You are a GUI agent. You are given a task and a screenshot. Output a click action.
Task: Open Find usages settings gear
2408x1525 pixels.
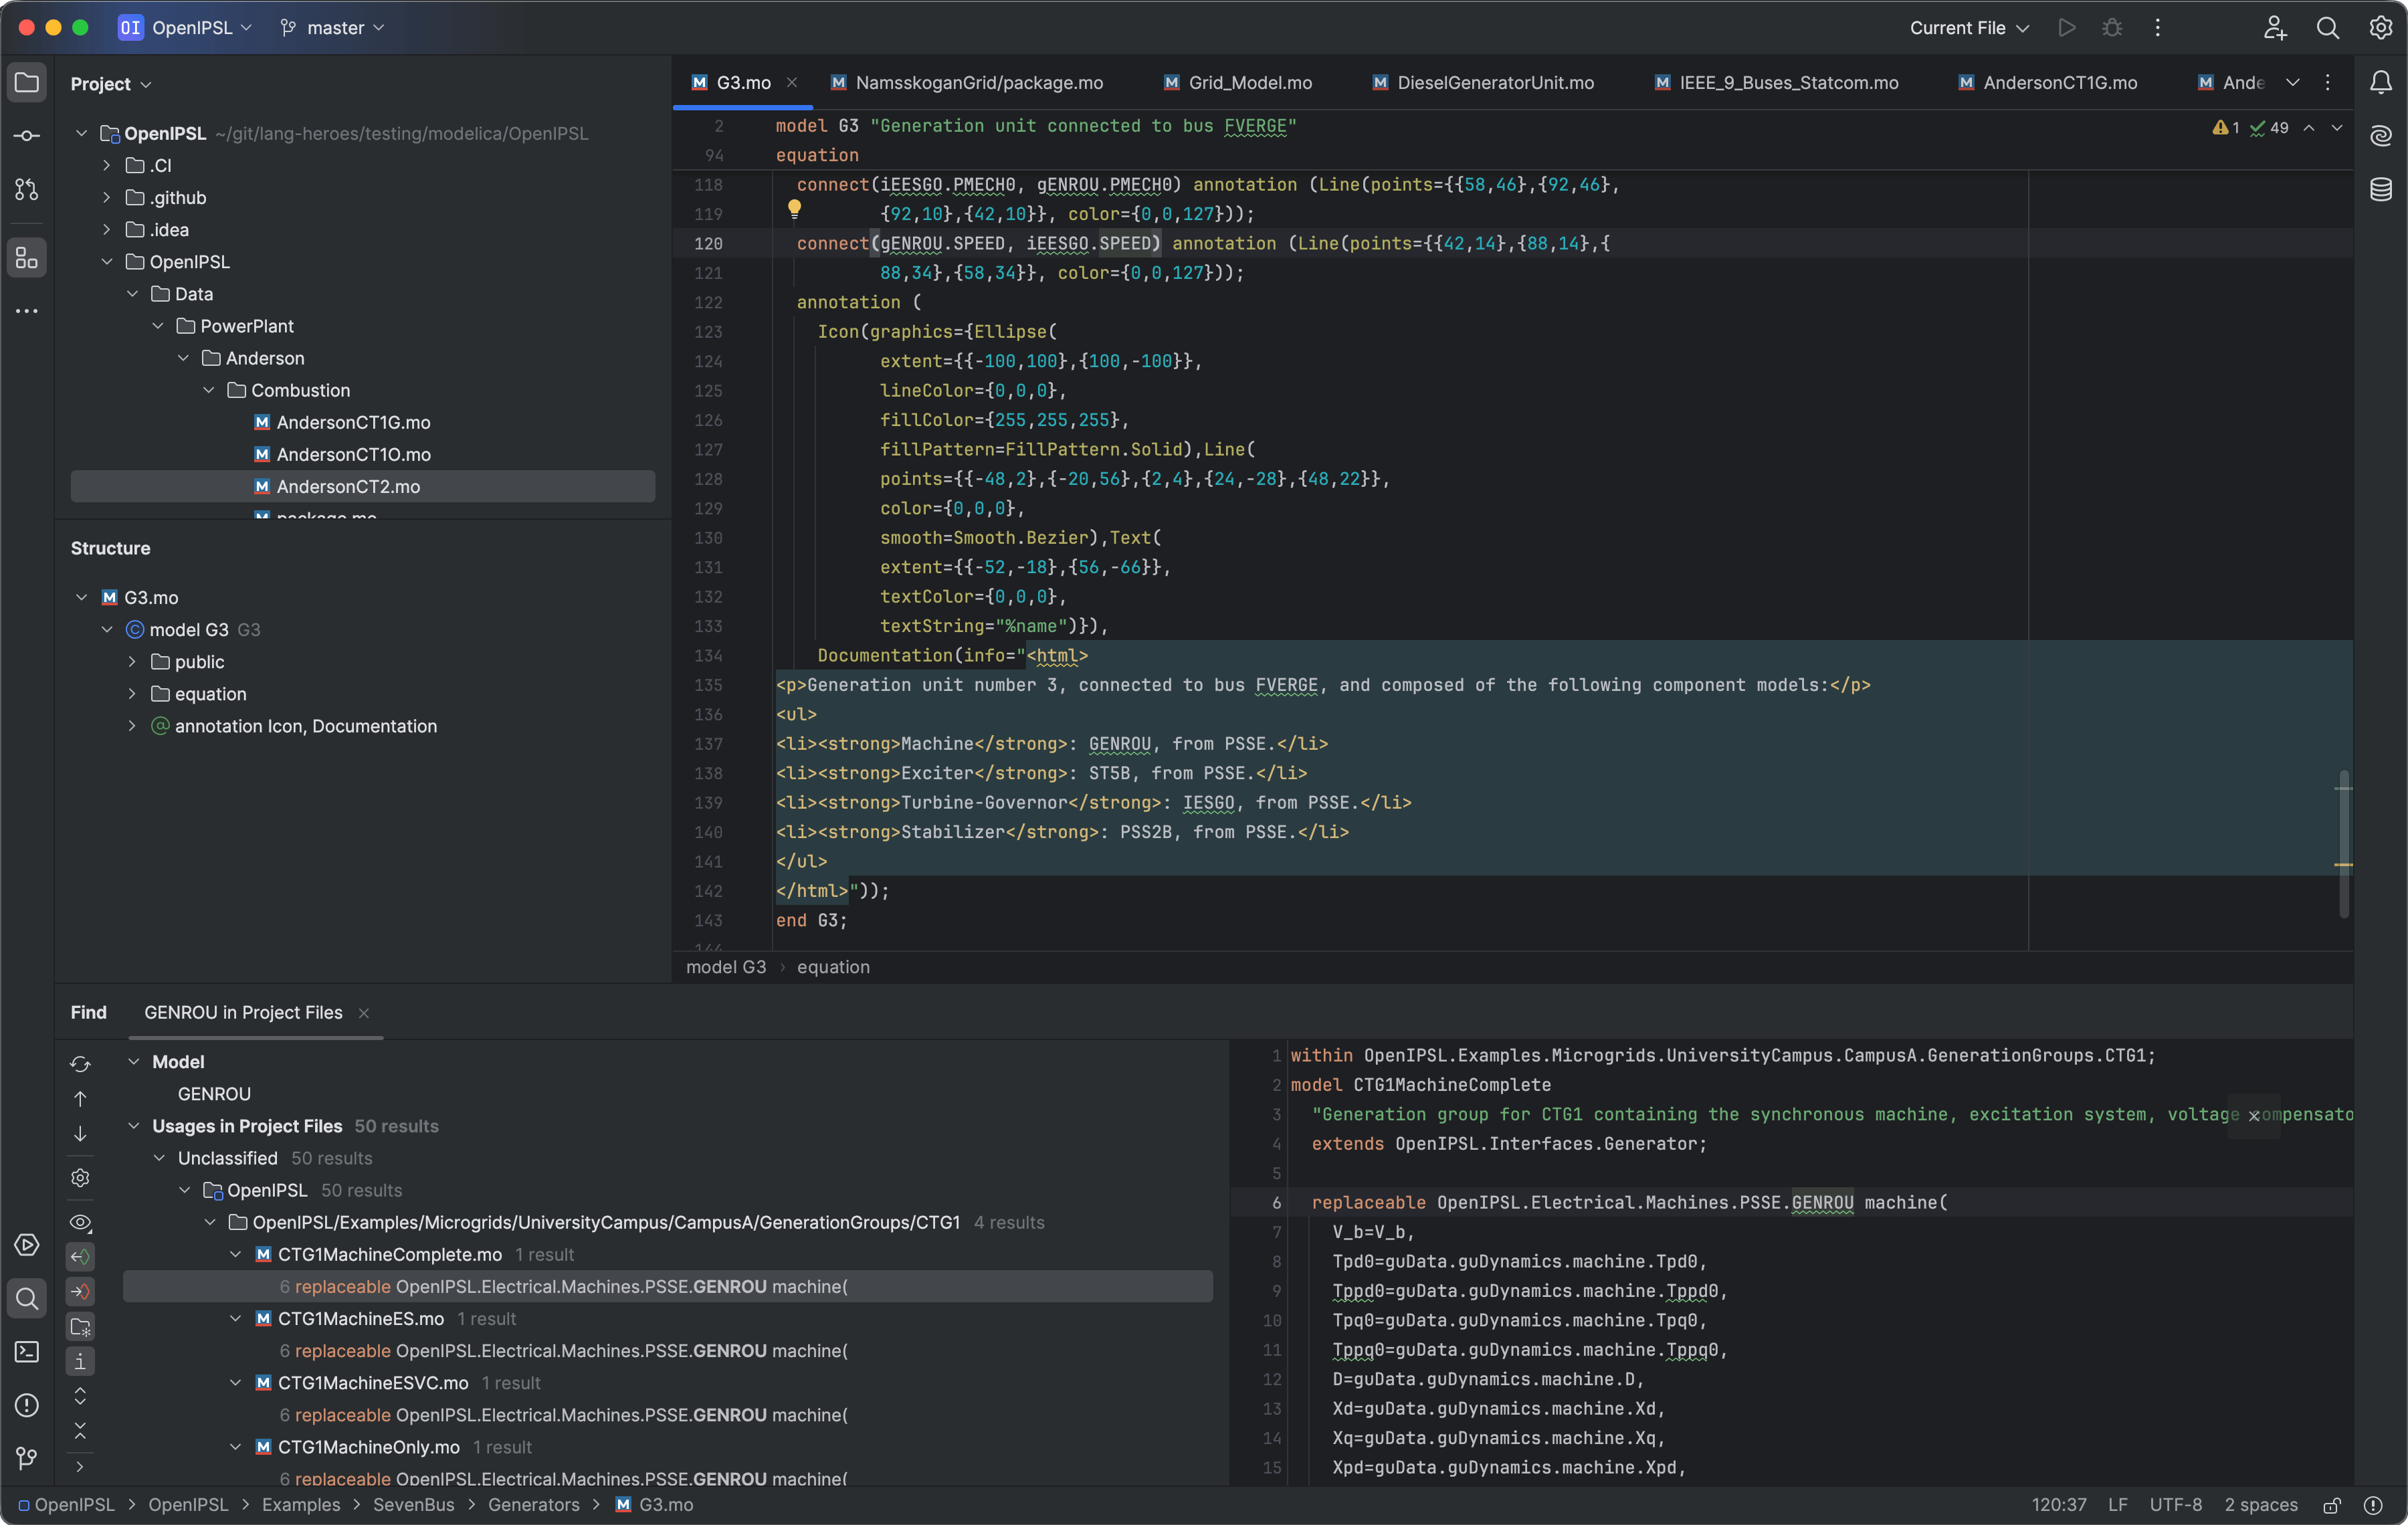click(x=80, y=1178)
